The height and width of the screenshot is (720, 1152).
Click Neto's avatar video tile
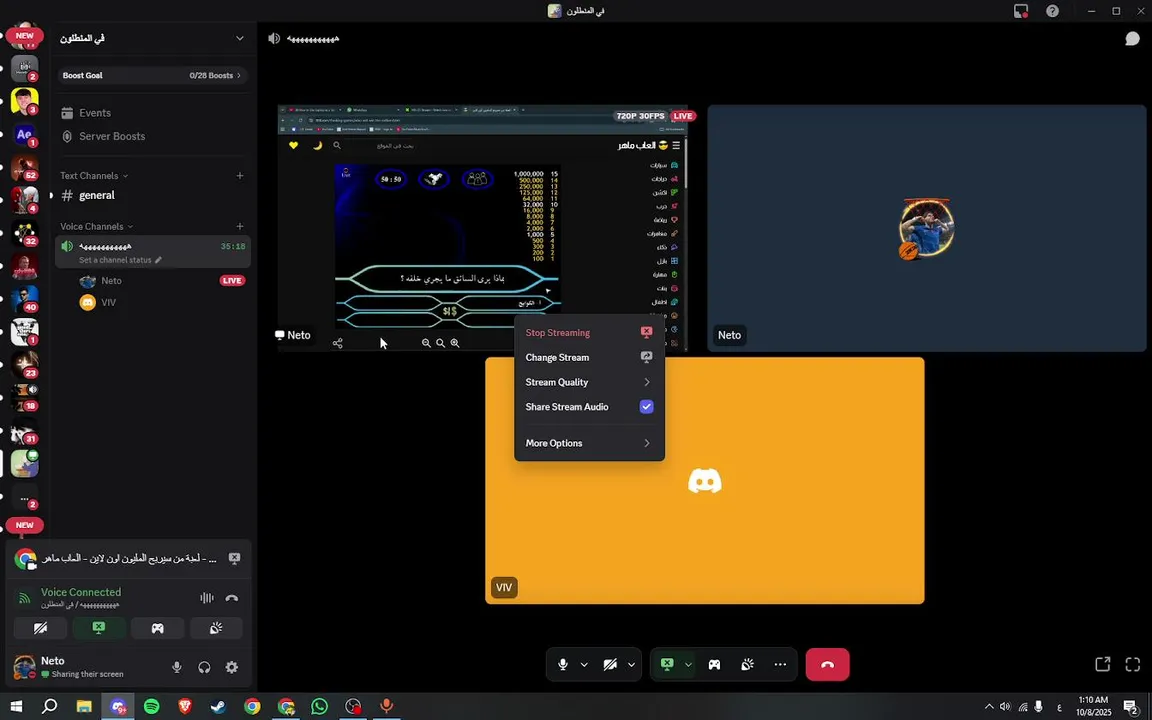click(x=926, y=228)
